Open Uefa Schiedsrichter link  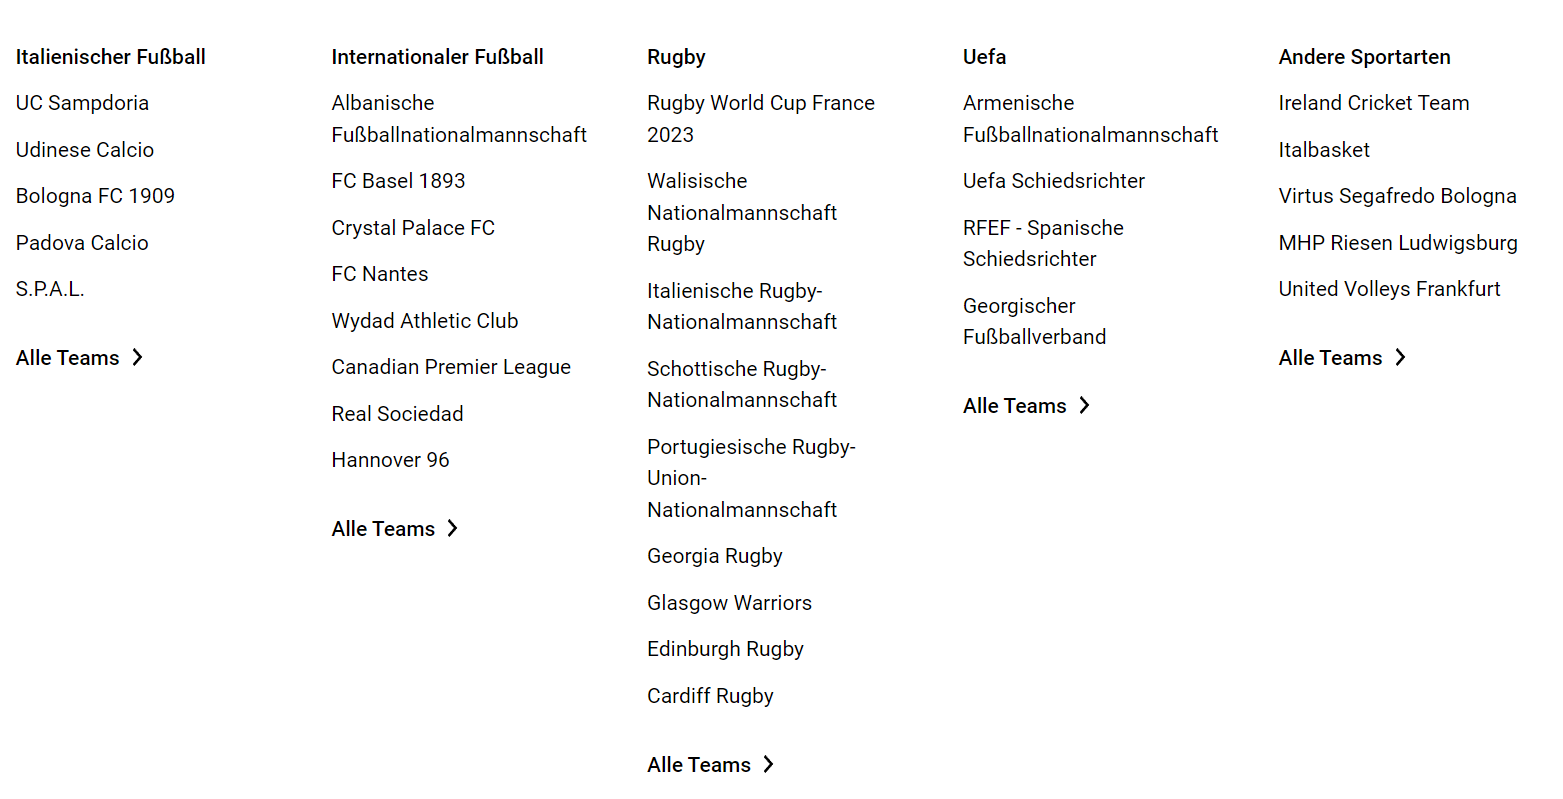coord(1054,181)
